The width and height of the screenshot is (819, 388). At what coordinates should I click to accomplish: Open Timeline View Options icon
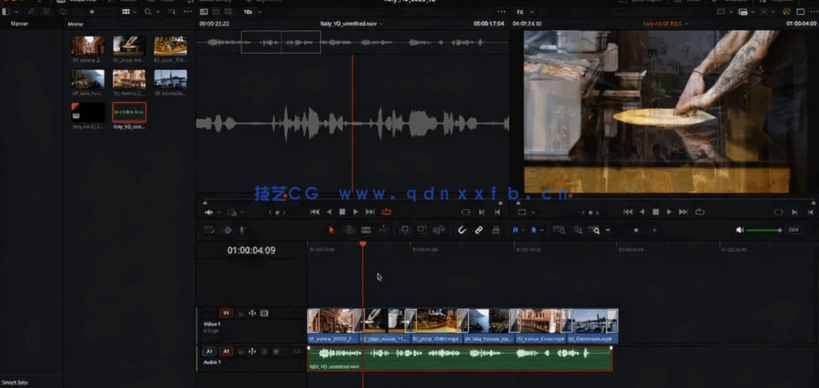point(209,230)
